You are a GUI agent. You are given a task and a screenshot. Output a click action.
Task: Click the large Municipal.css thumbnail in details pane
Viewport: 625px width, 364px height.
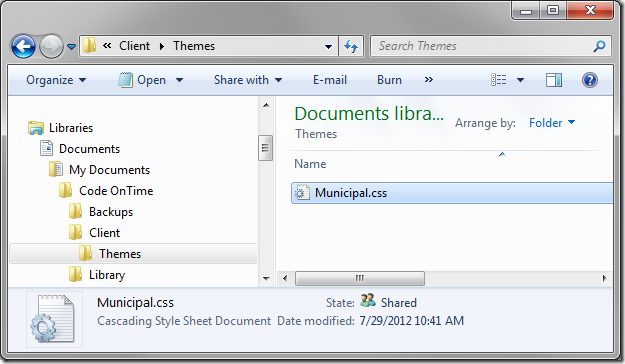pyautogui.click(x=54, y=319)
